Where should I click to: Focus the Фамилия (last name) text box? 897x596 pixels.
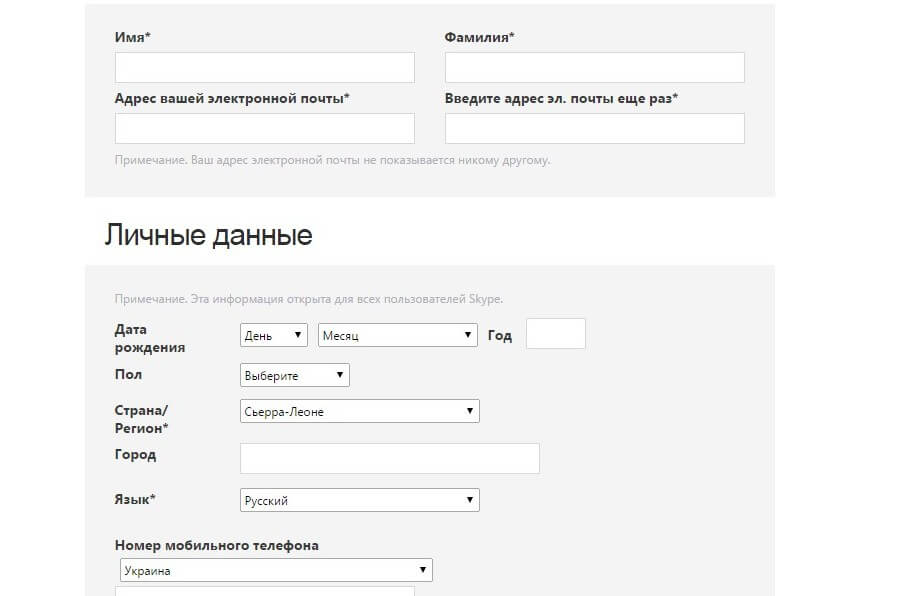tap(594, 67)
